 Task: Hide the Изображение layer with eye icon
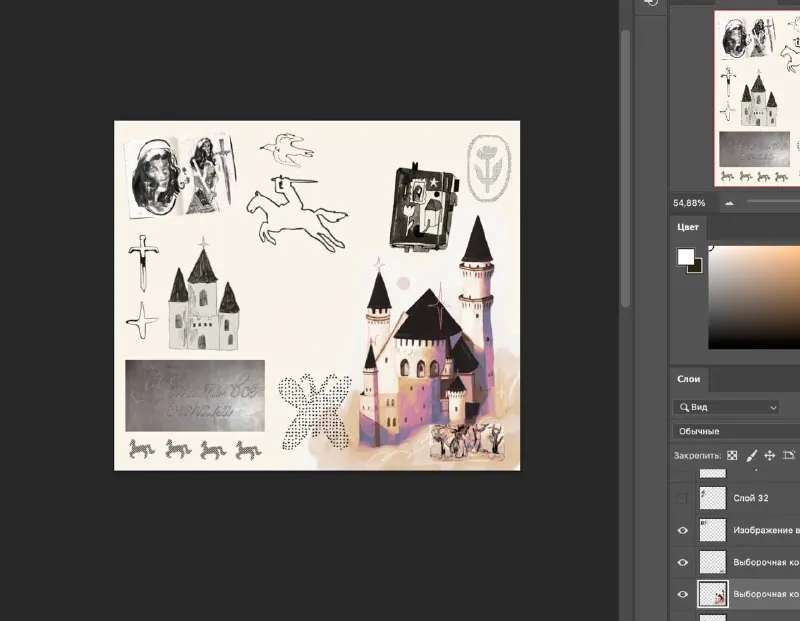(x=682, y=530)
